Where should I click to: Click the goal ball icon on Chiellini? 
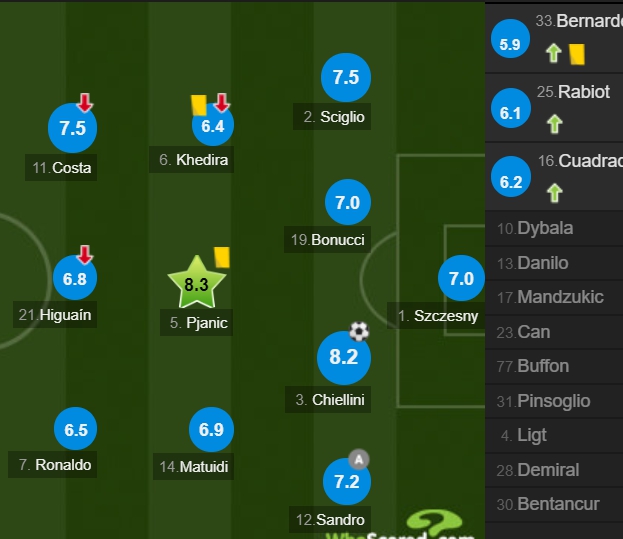(359, 331)
